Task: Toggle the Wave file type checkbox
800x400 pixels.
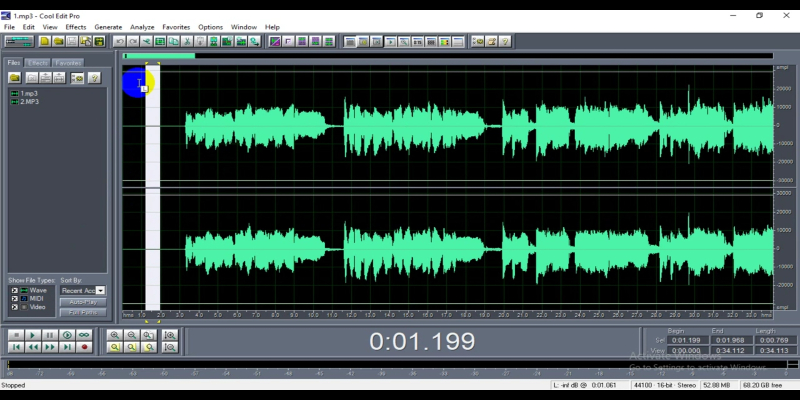Action: click(14, 290)
